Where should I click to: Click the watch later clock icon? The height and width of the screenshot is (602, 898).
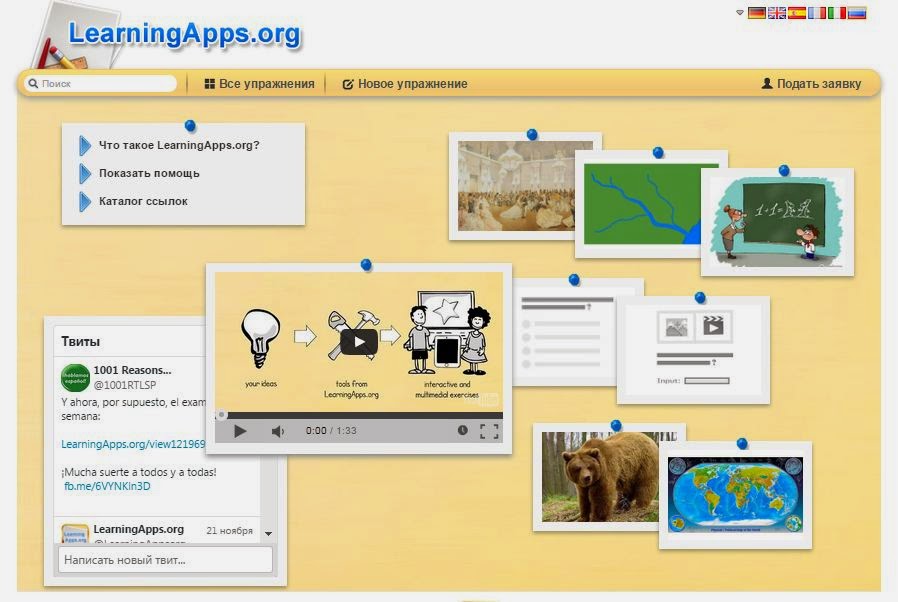(462, 430)
